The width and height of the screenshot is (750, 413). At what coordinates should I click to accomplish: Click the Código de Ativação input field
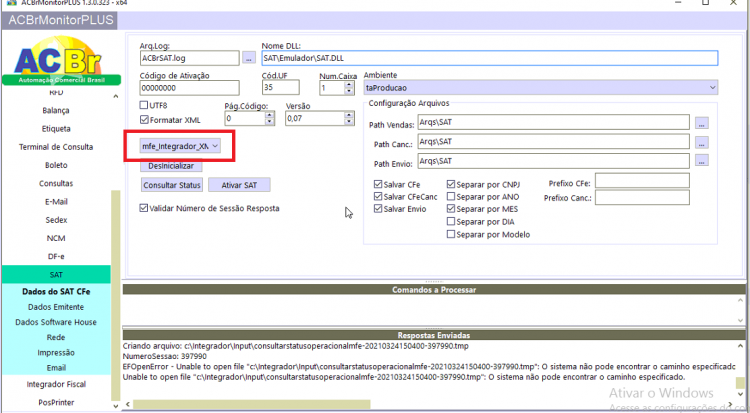point(189,88)
